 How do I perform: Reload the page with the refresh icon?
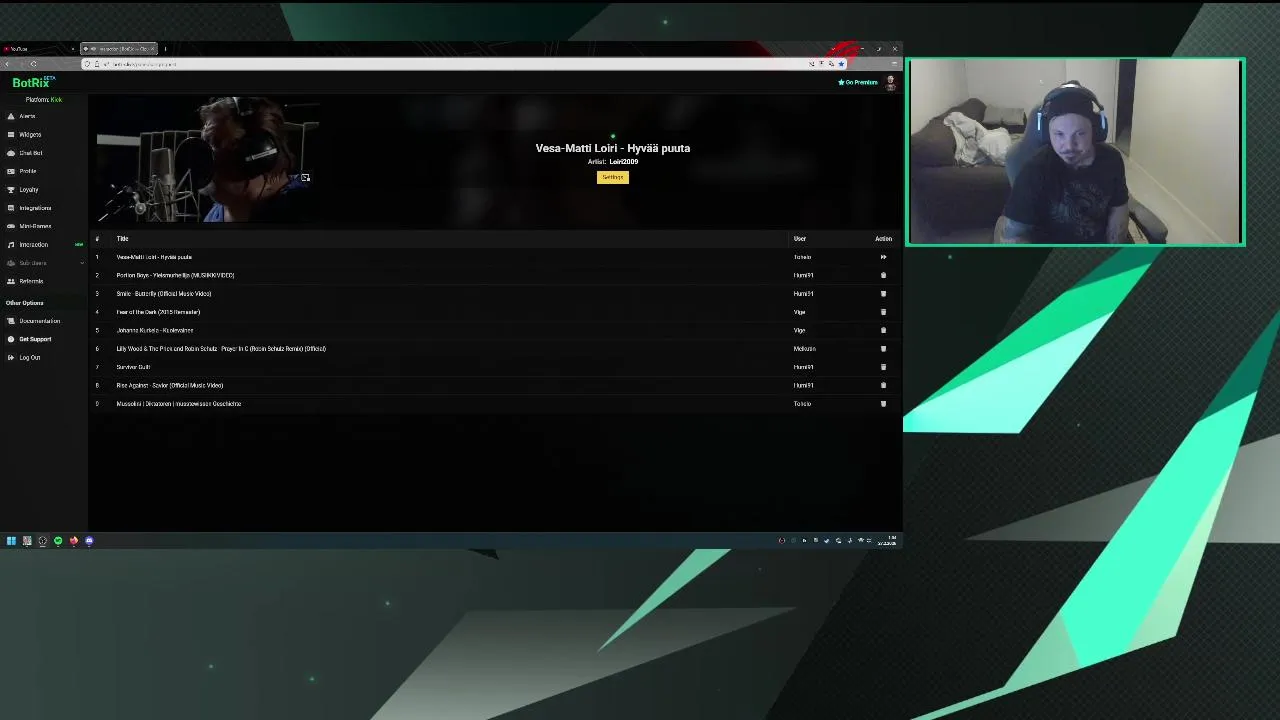33,64
